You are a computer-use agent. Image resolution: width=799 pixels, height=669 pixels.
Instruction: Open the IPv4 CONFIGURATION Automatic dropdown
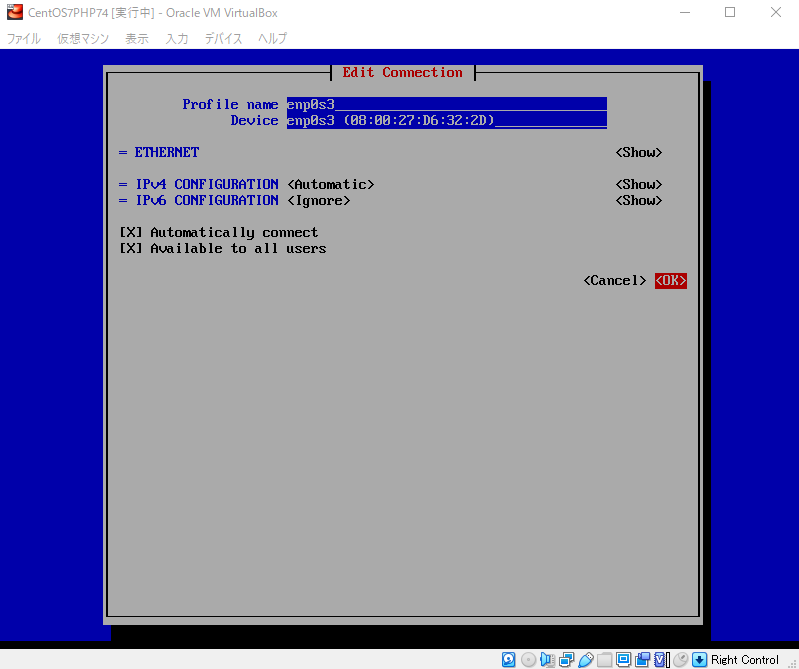[x=330, y=184]
